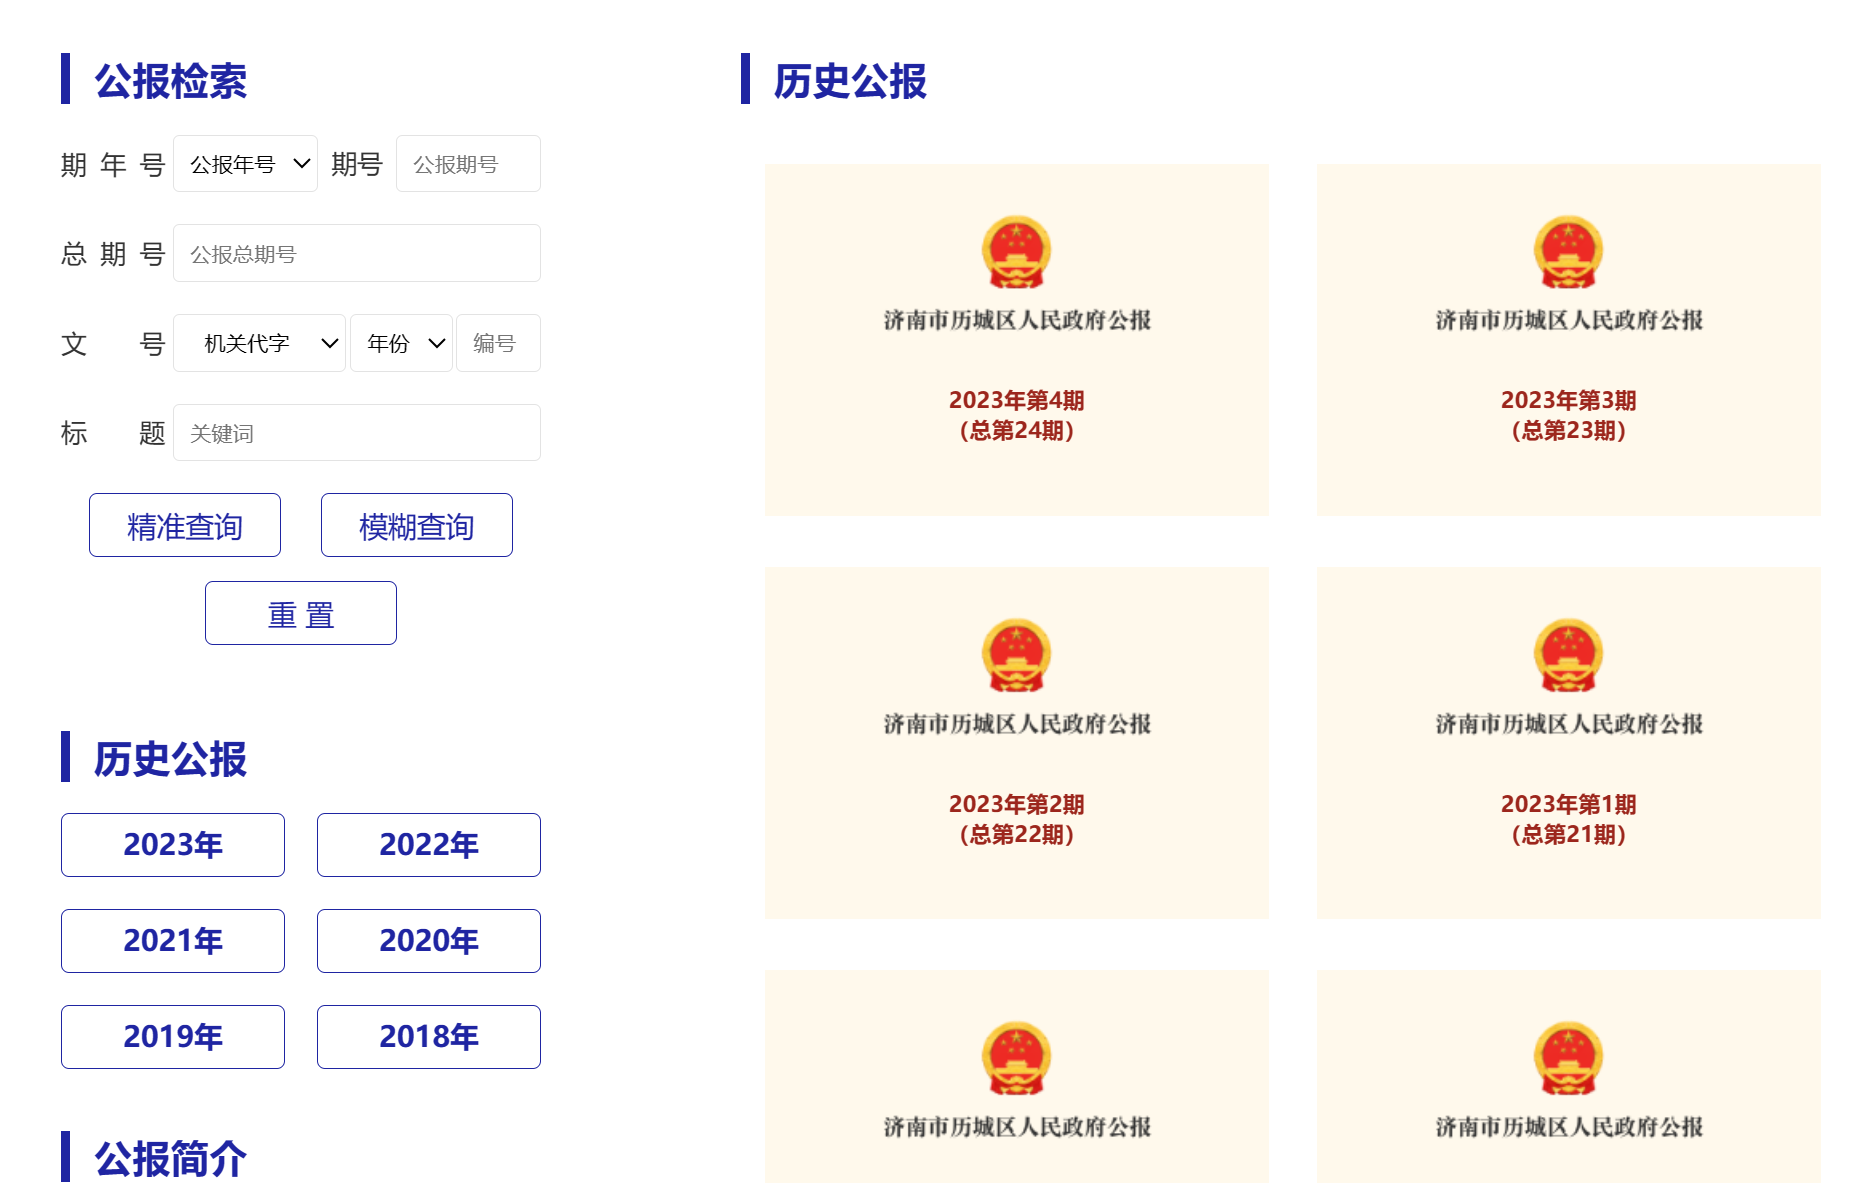This screenshot has height=1183, width=1875.
Task: Select the 2021年 history button
Action: point(173,941)
